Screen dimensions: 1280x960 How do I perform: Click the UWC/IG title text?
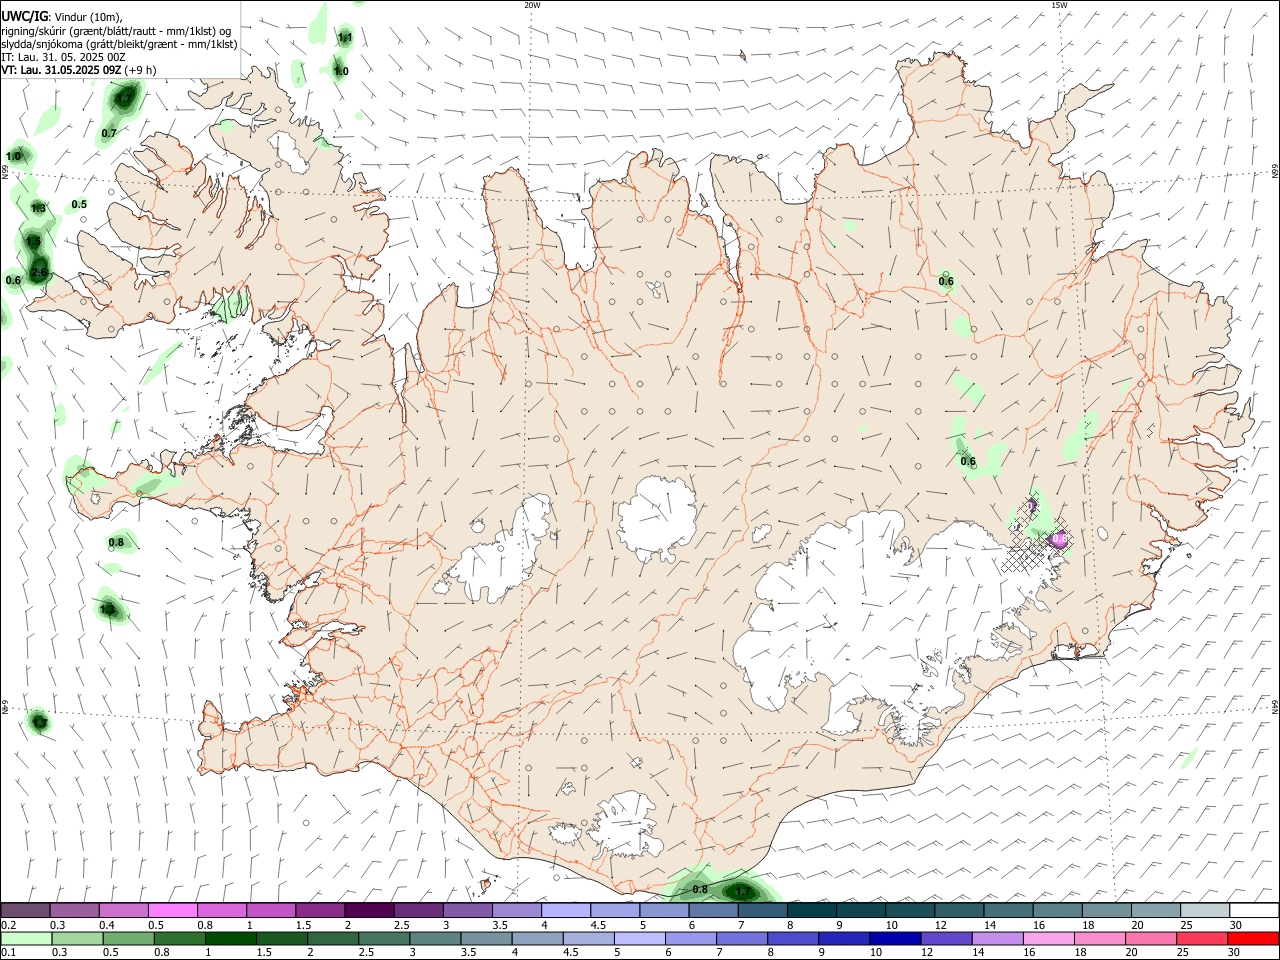coord(24,16)
